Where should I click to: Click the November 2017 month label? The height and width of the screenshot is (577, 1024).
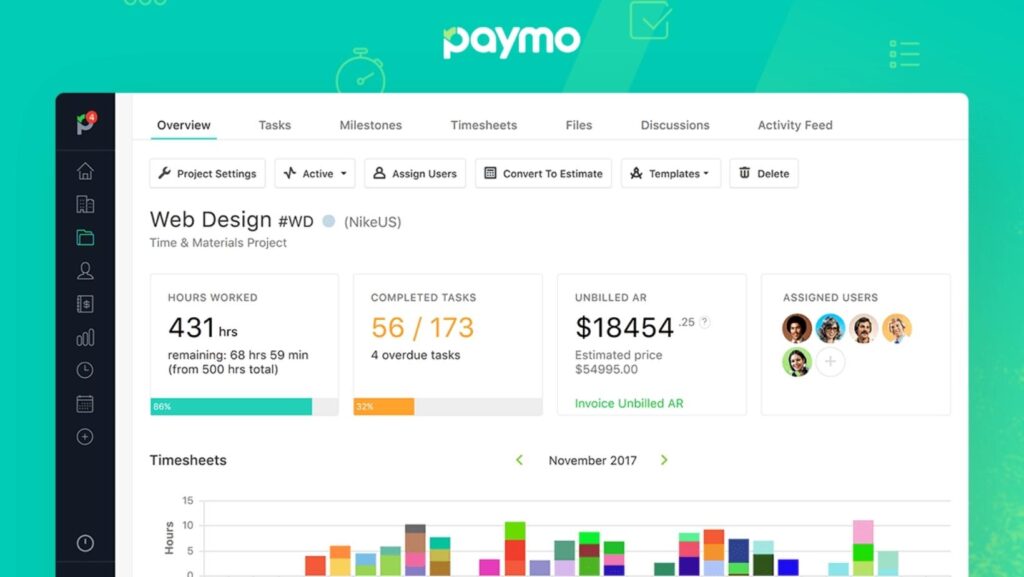point(592,461)
